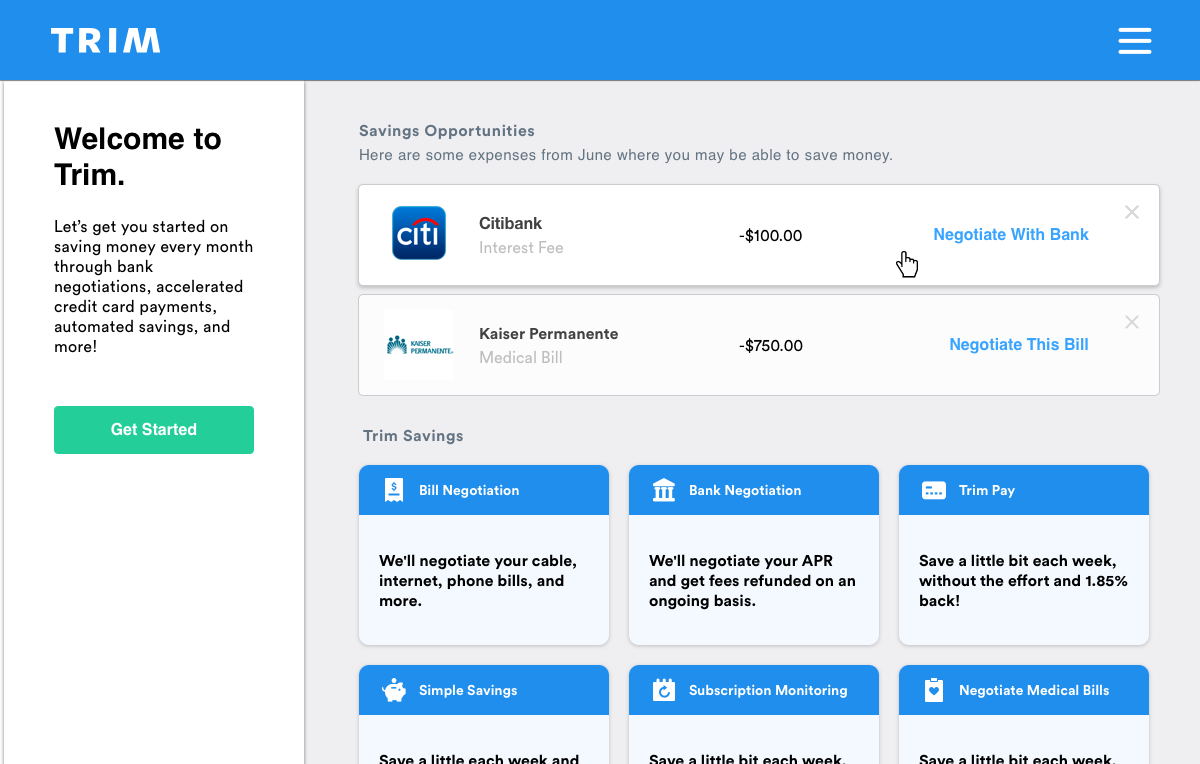The width and height of the screenshot is (1200, 764).
Task: Open the Subscription Monitoring card header
Action: pos(754,690)
